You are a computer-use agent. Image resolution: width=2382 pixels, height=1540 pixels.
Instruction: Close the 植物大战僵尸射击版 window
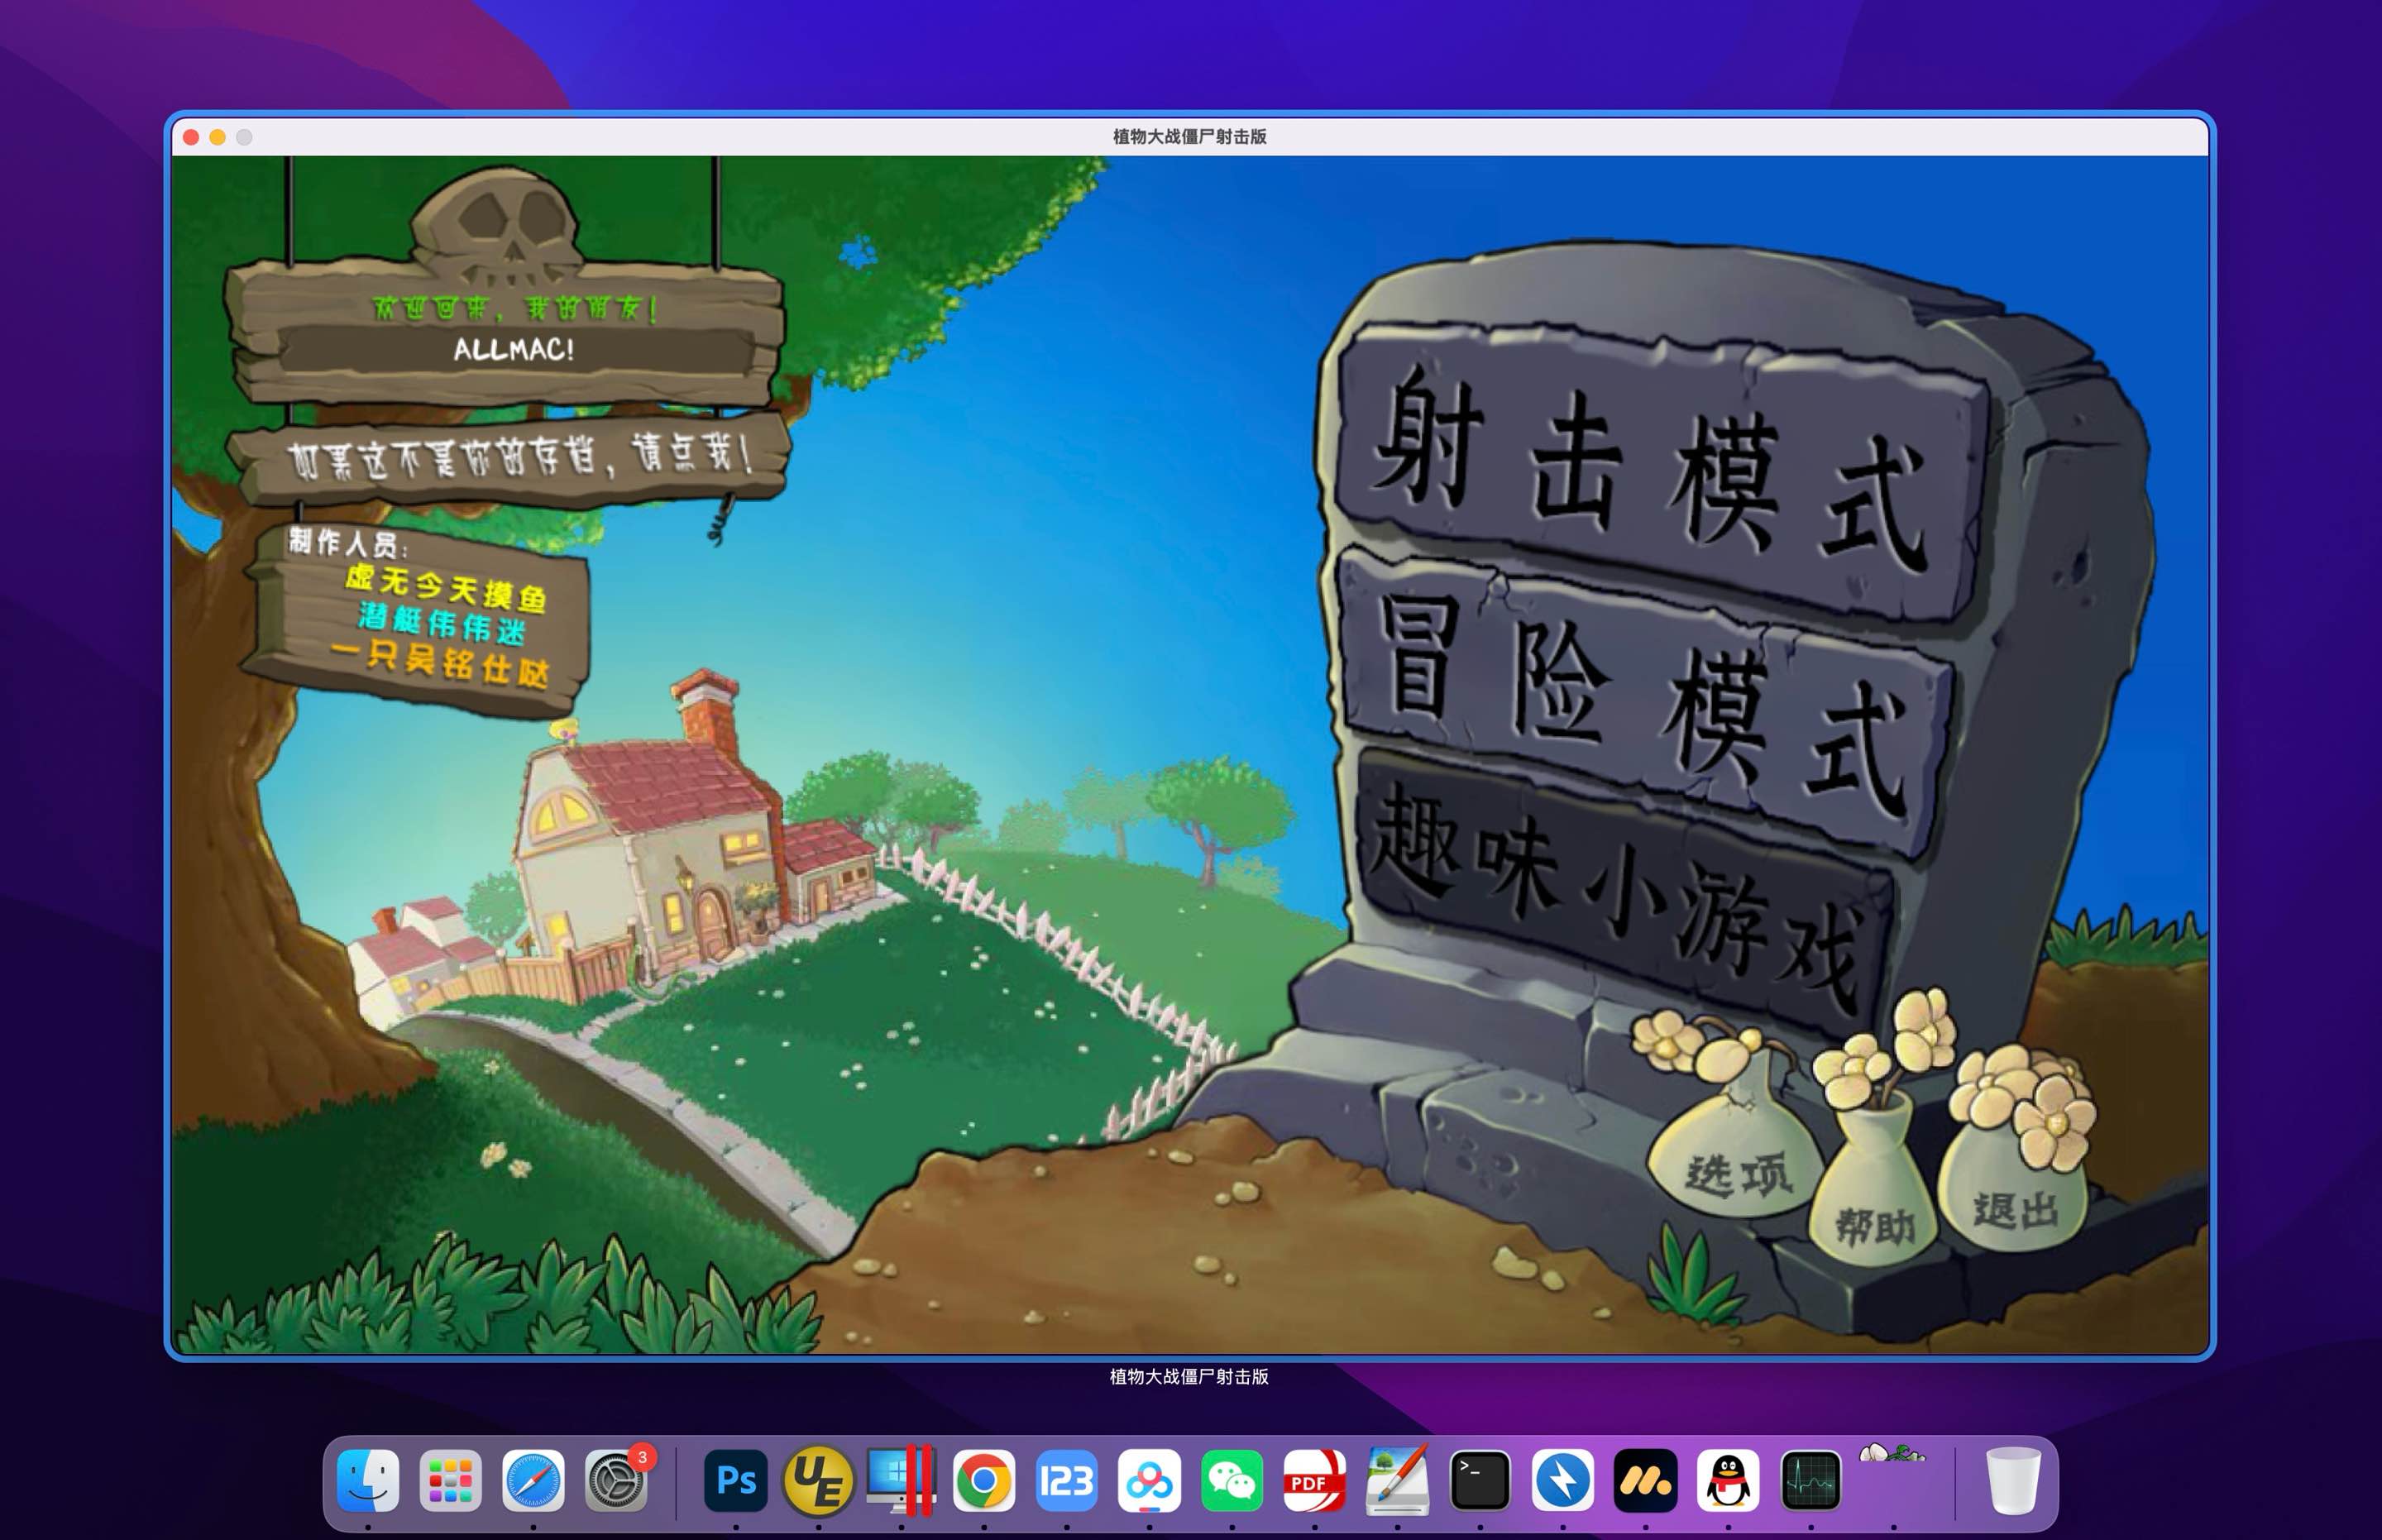click(x=191, y=137)
